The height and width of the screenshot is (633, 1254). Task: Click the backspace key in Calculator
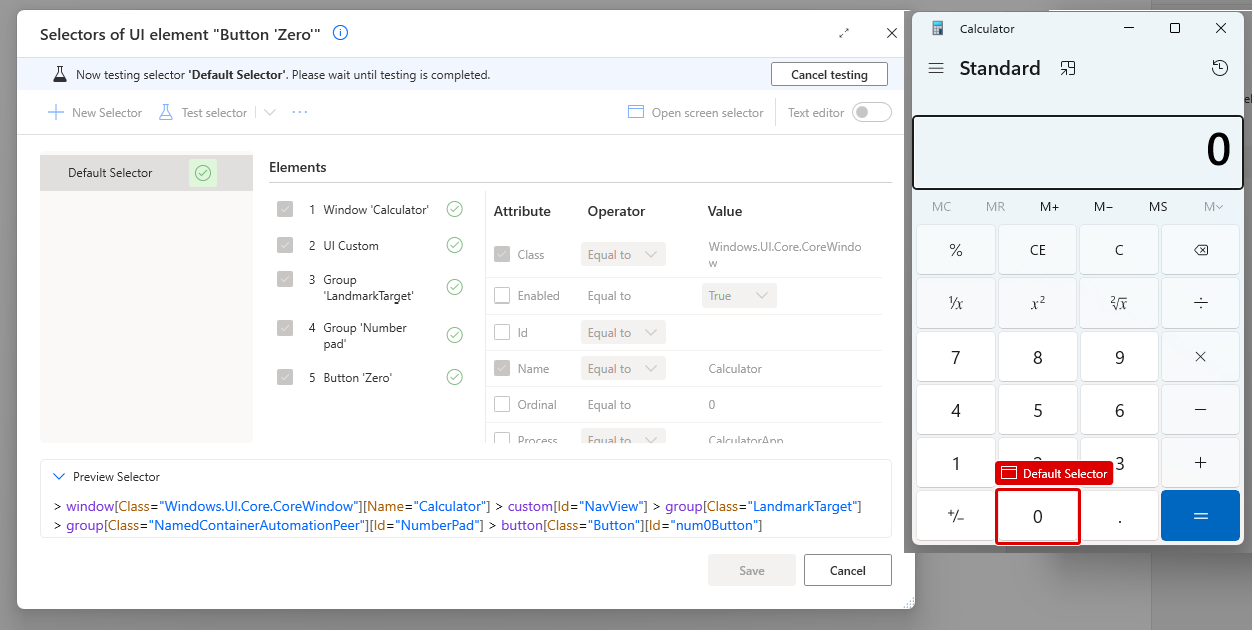pyautogui.click(x=1201, y=250)
